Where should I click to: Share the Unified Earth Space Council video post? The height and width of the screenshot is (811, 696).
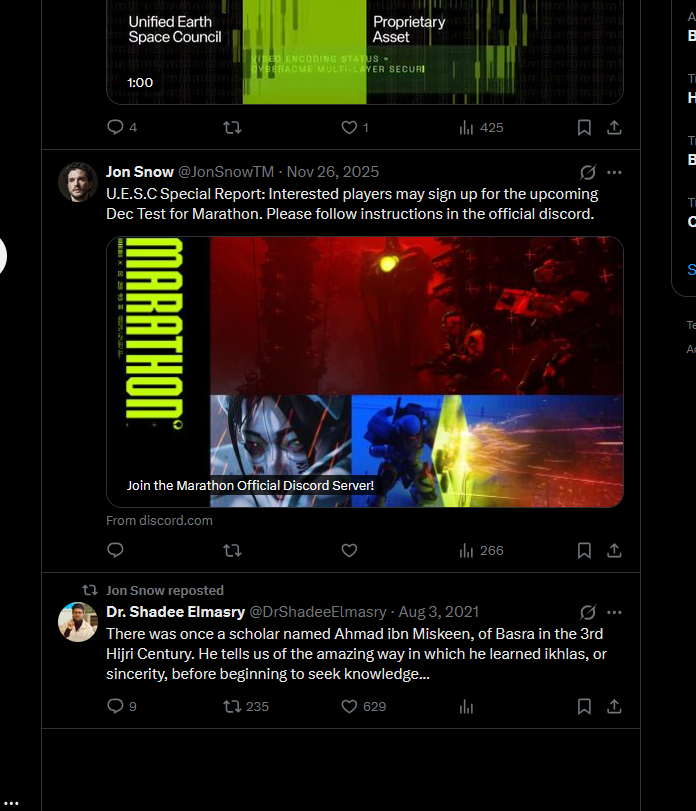614,127
